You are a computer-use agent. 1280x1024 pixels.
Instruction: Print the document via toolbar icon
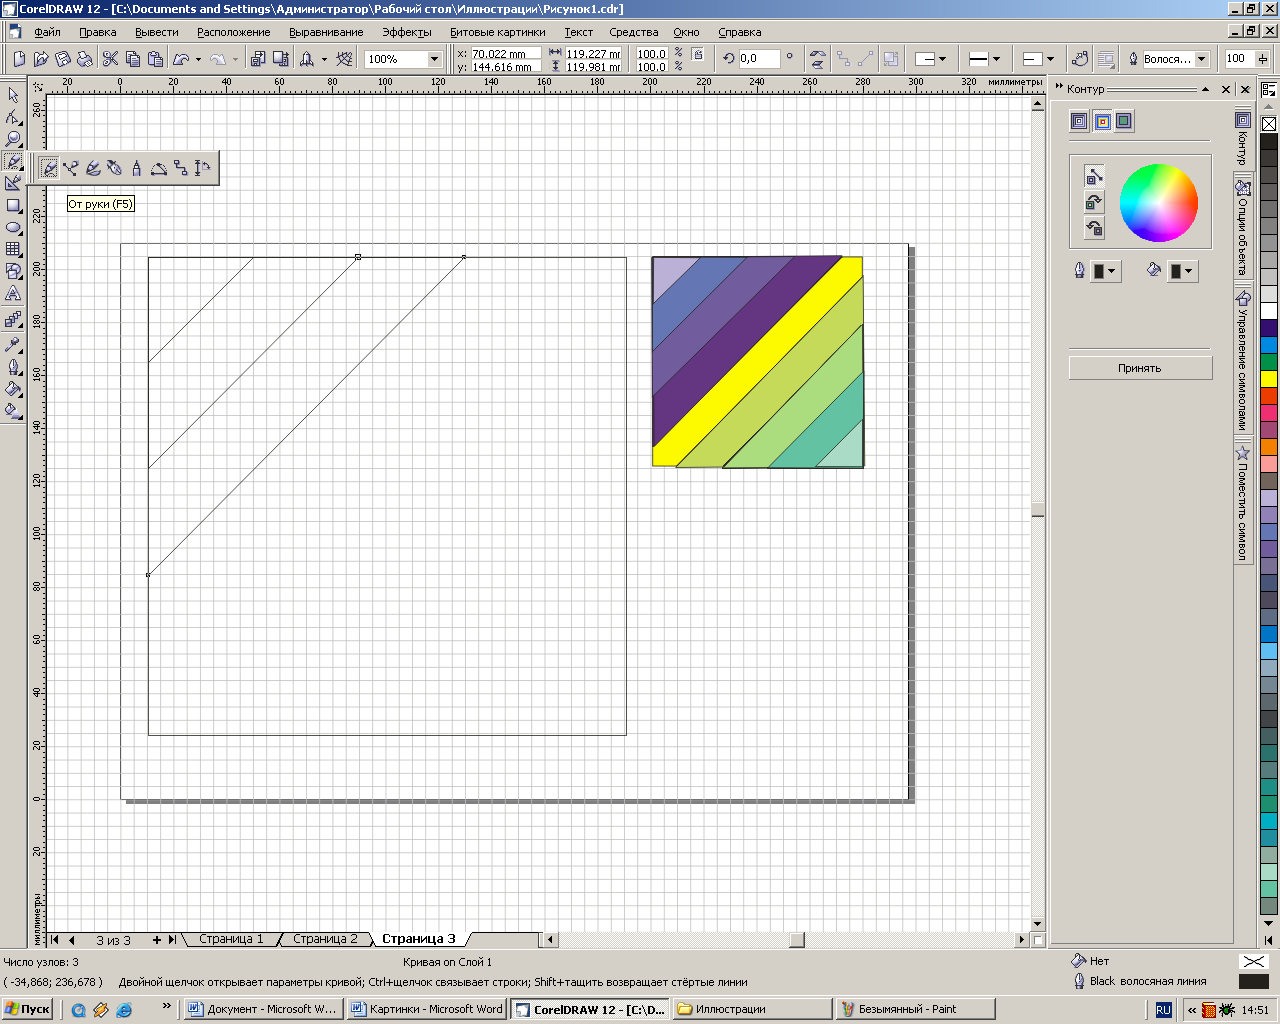(85, 59)
